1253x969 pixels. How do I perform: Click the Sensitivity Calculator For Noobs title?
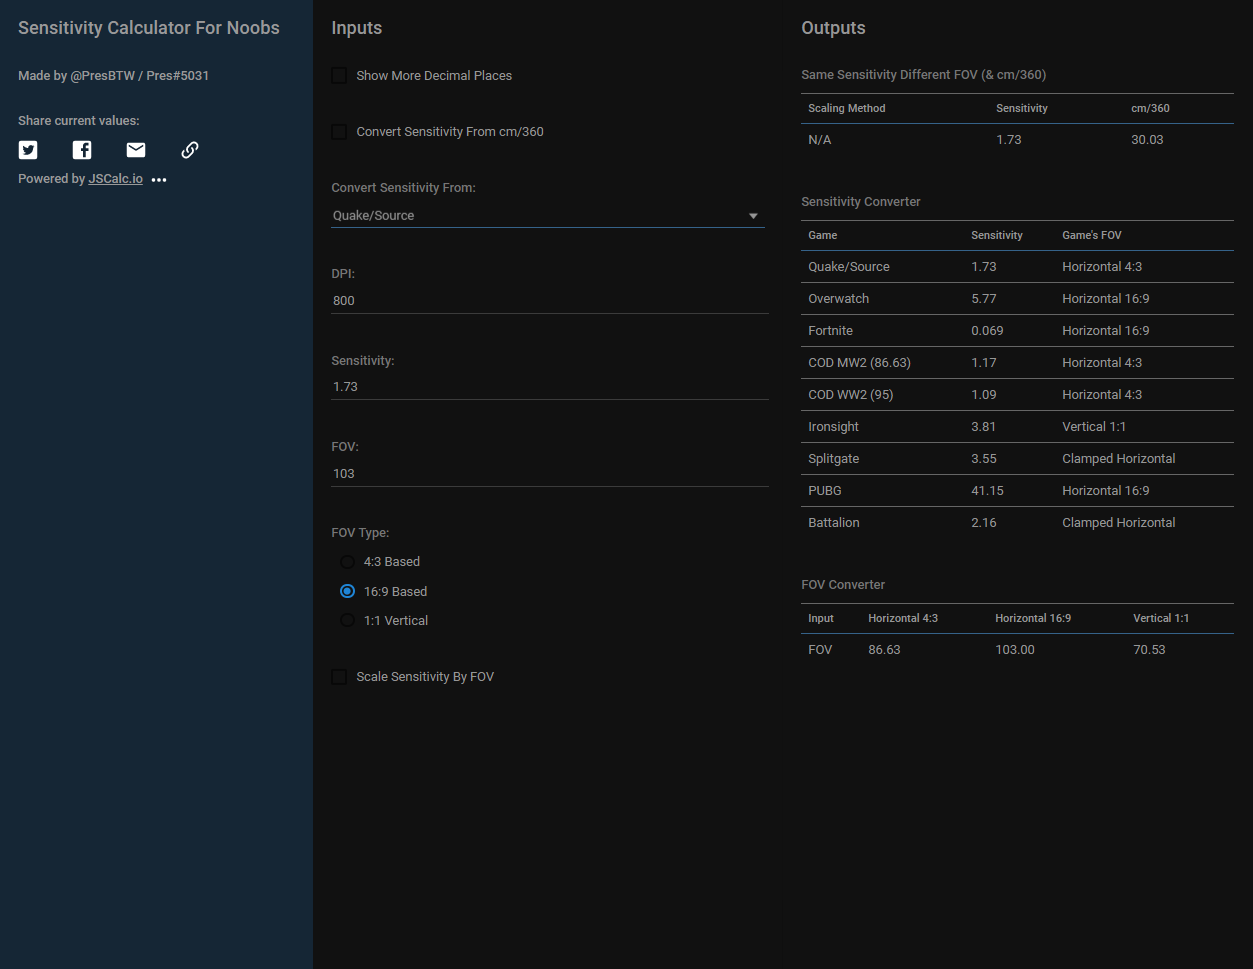pos(149,28)
